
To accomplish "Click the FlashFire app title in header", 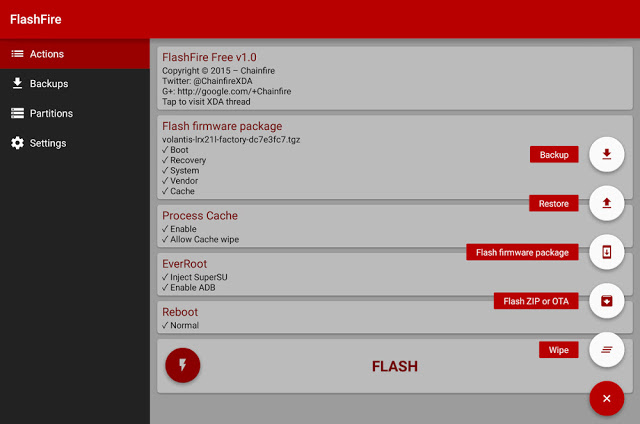I will point(36,19).
